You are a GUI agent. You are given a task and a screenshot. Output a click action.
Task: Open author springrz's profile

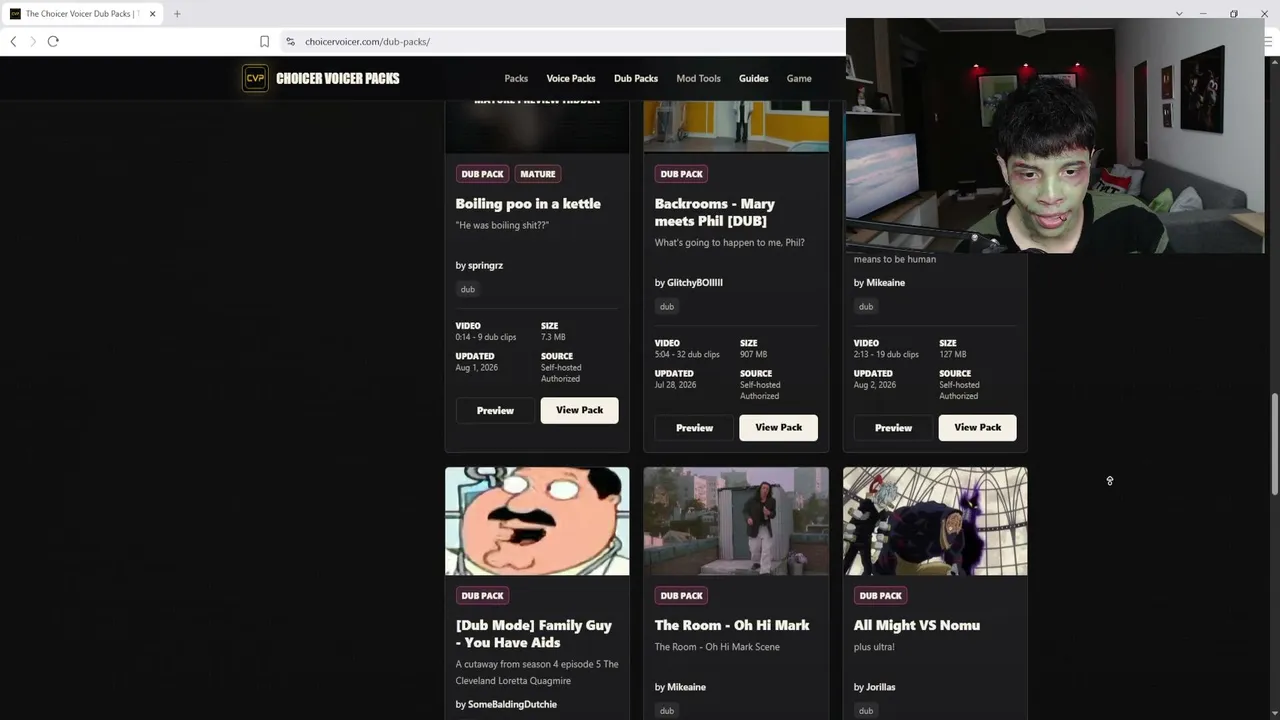coord(485,265)
